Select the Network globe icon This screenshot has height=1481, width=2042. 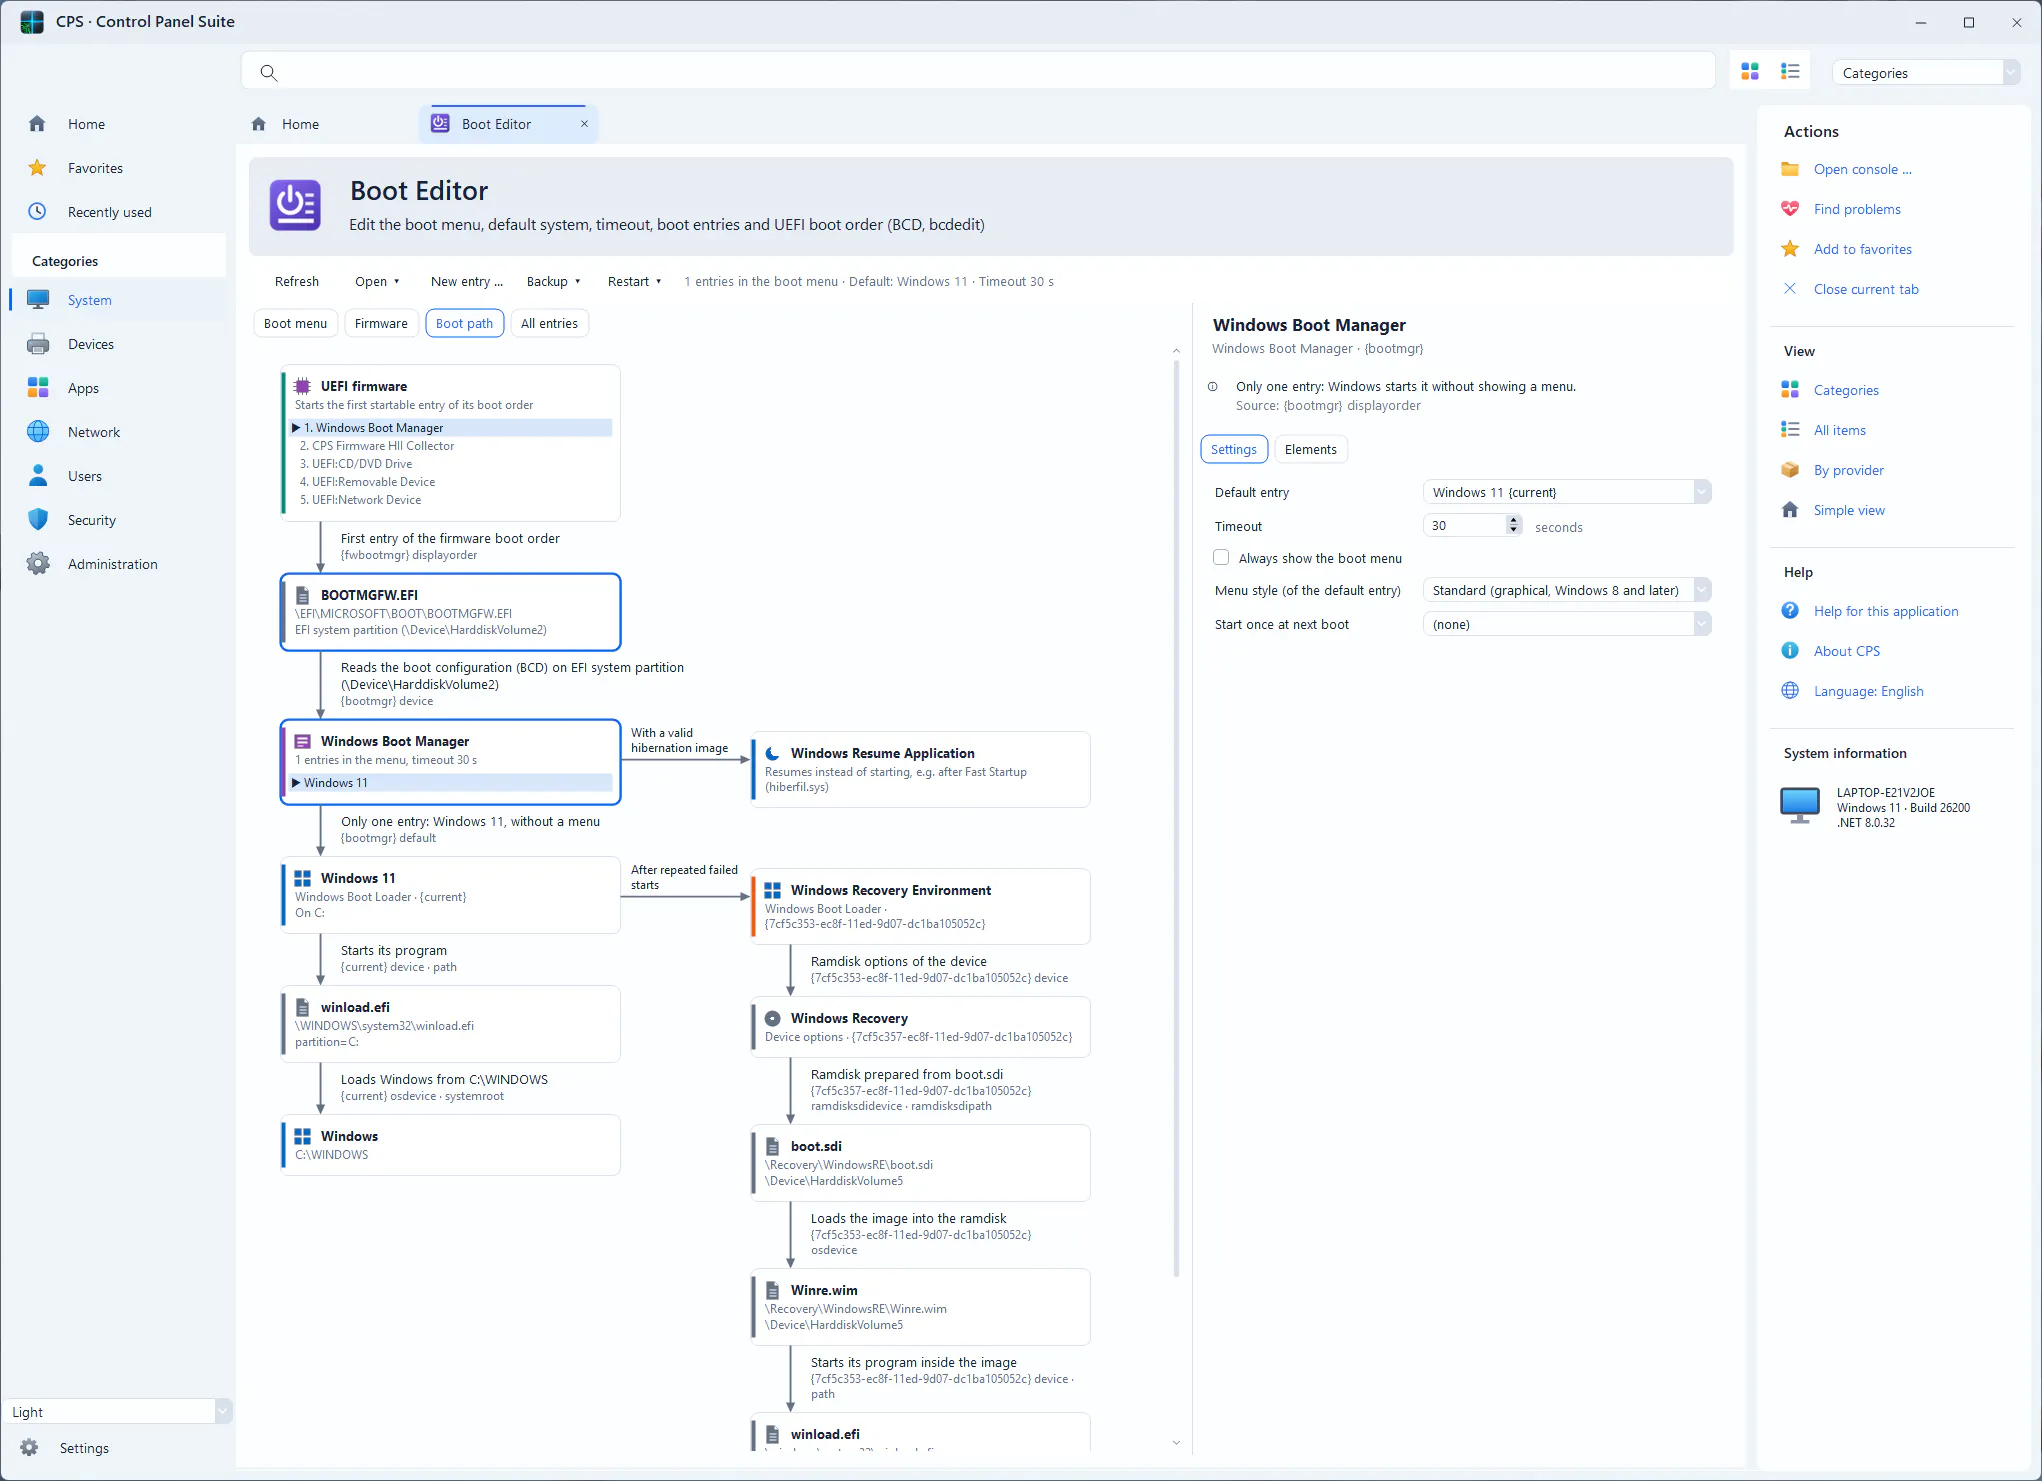click(38, 432)
